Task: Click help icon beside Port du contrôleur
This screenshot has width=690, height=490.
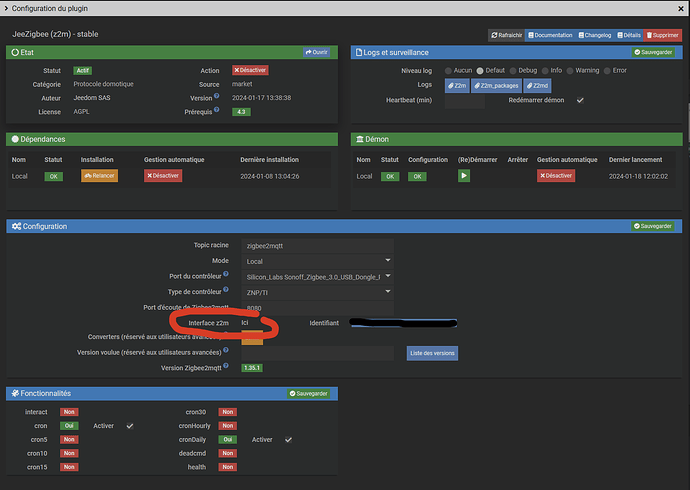Action: tap(226, 274)
